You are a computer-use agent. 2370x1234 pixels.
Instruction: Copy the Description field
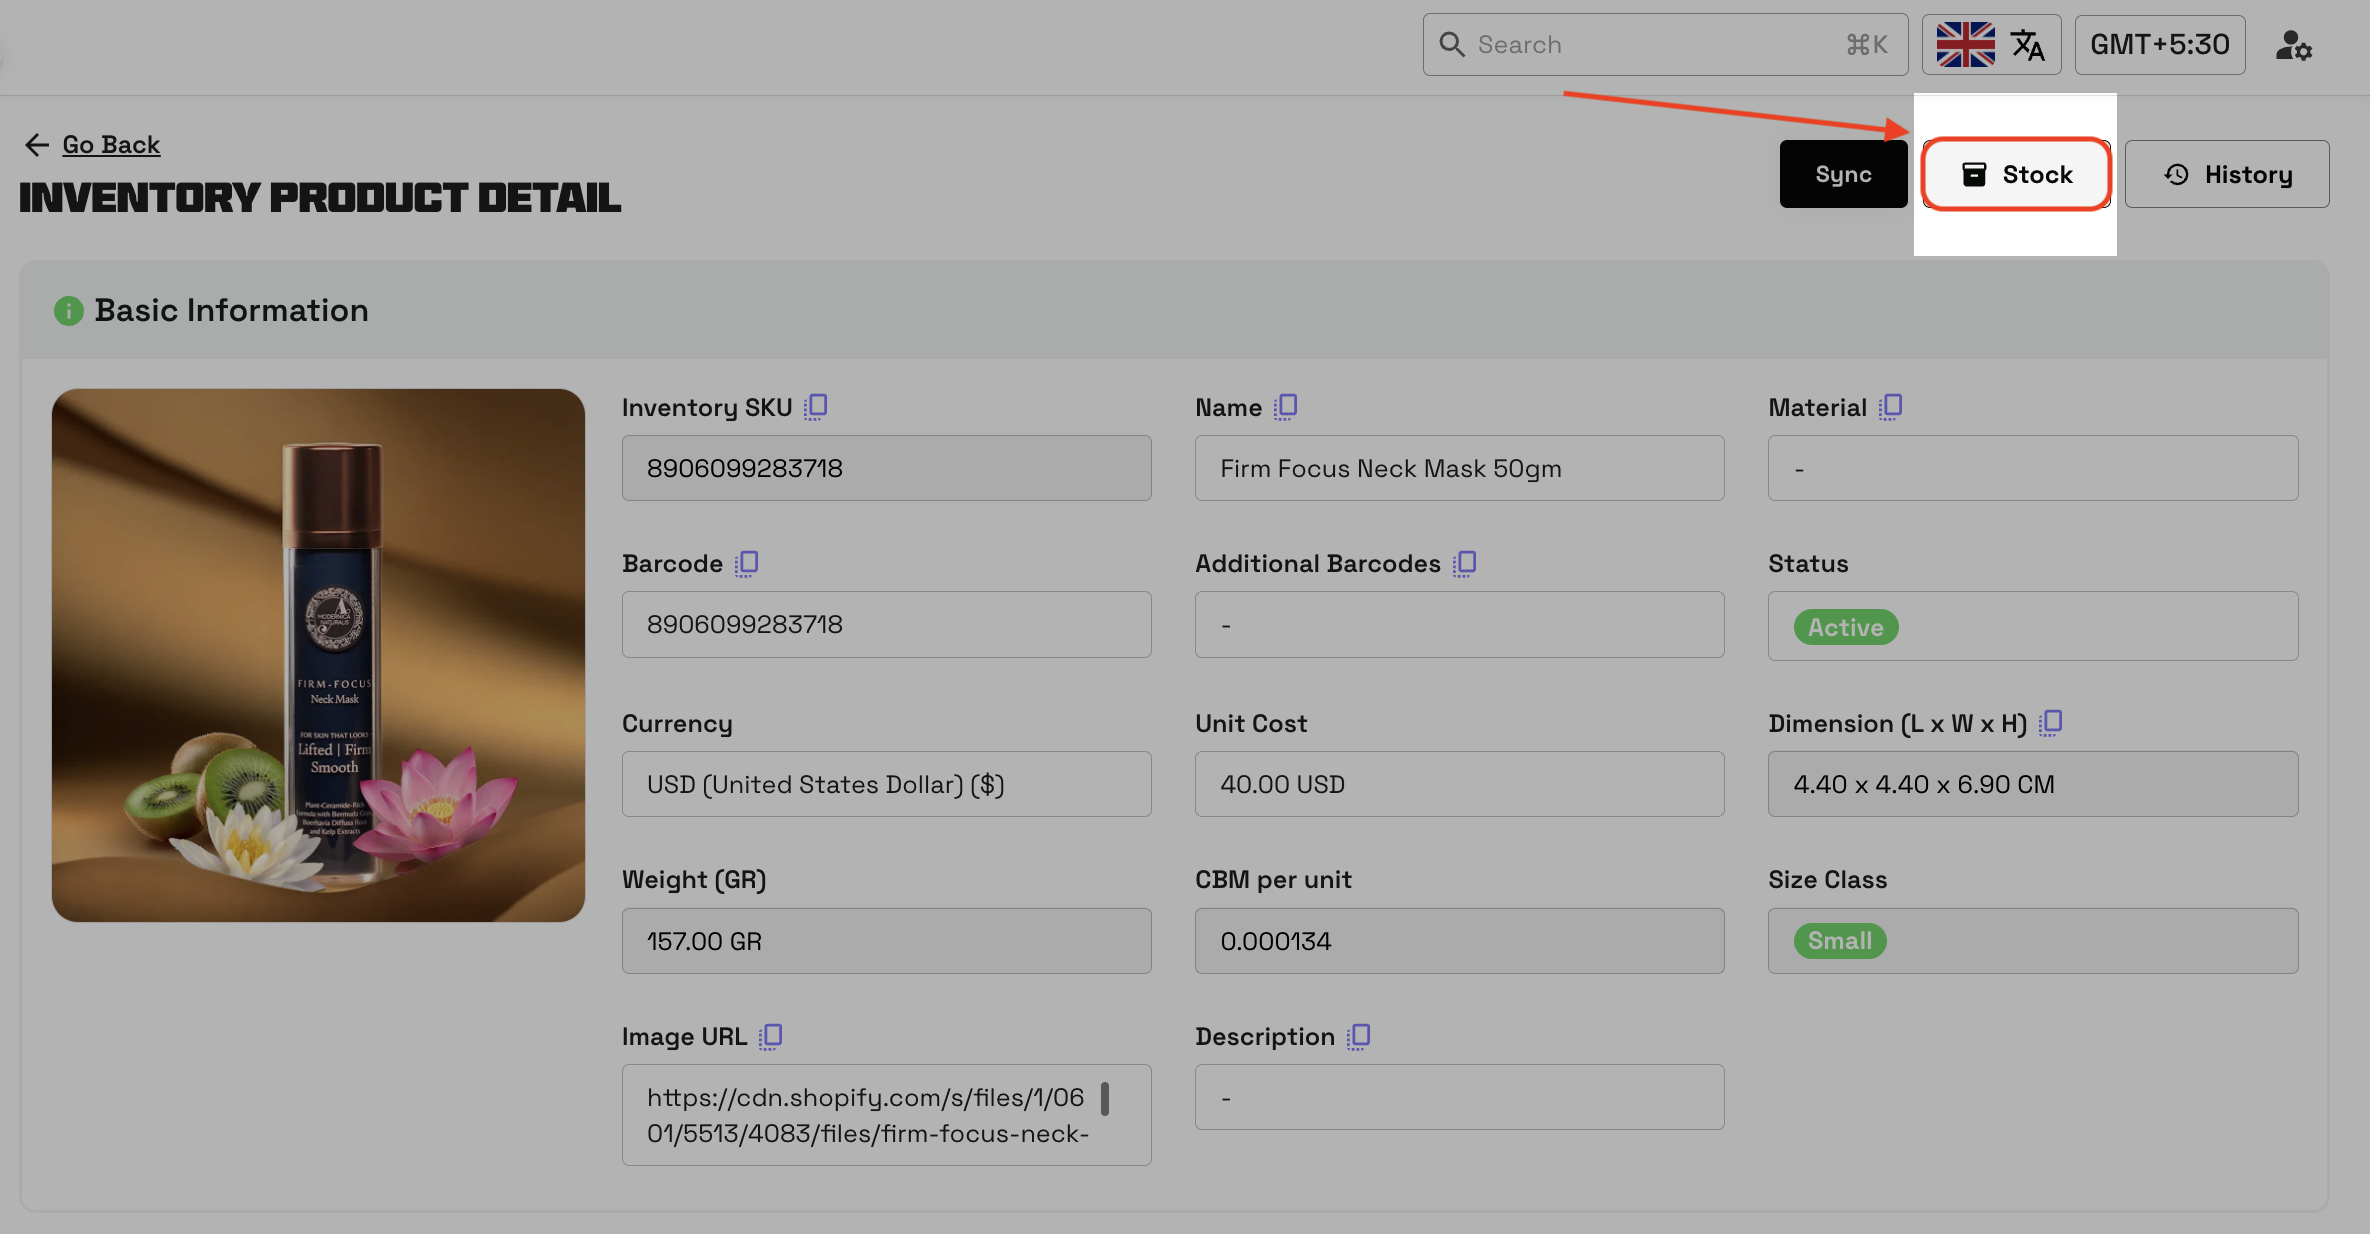click(1358, 1036)
